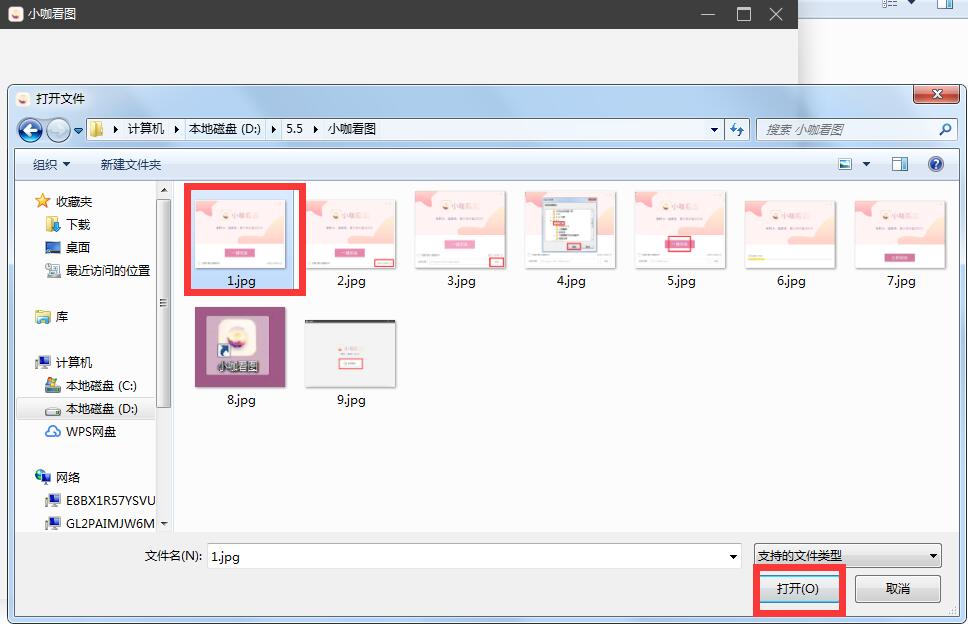Open the 组织 menu
Viewport: 968px width, 624px height.
pos(51,164)
